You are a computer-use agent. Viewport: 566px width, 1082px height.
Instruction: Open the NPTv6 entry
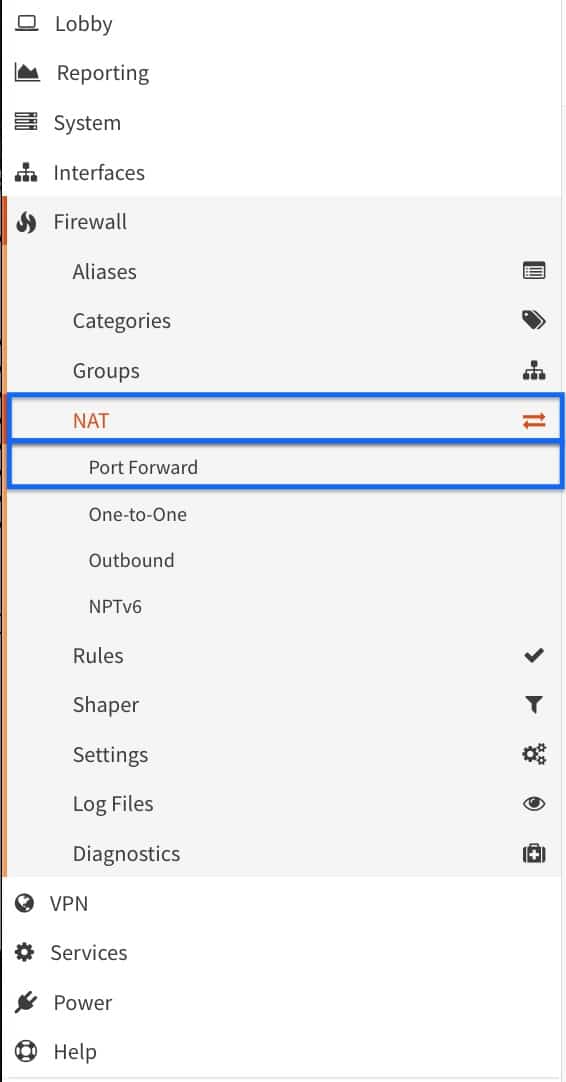[x=283, y=607]
